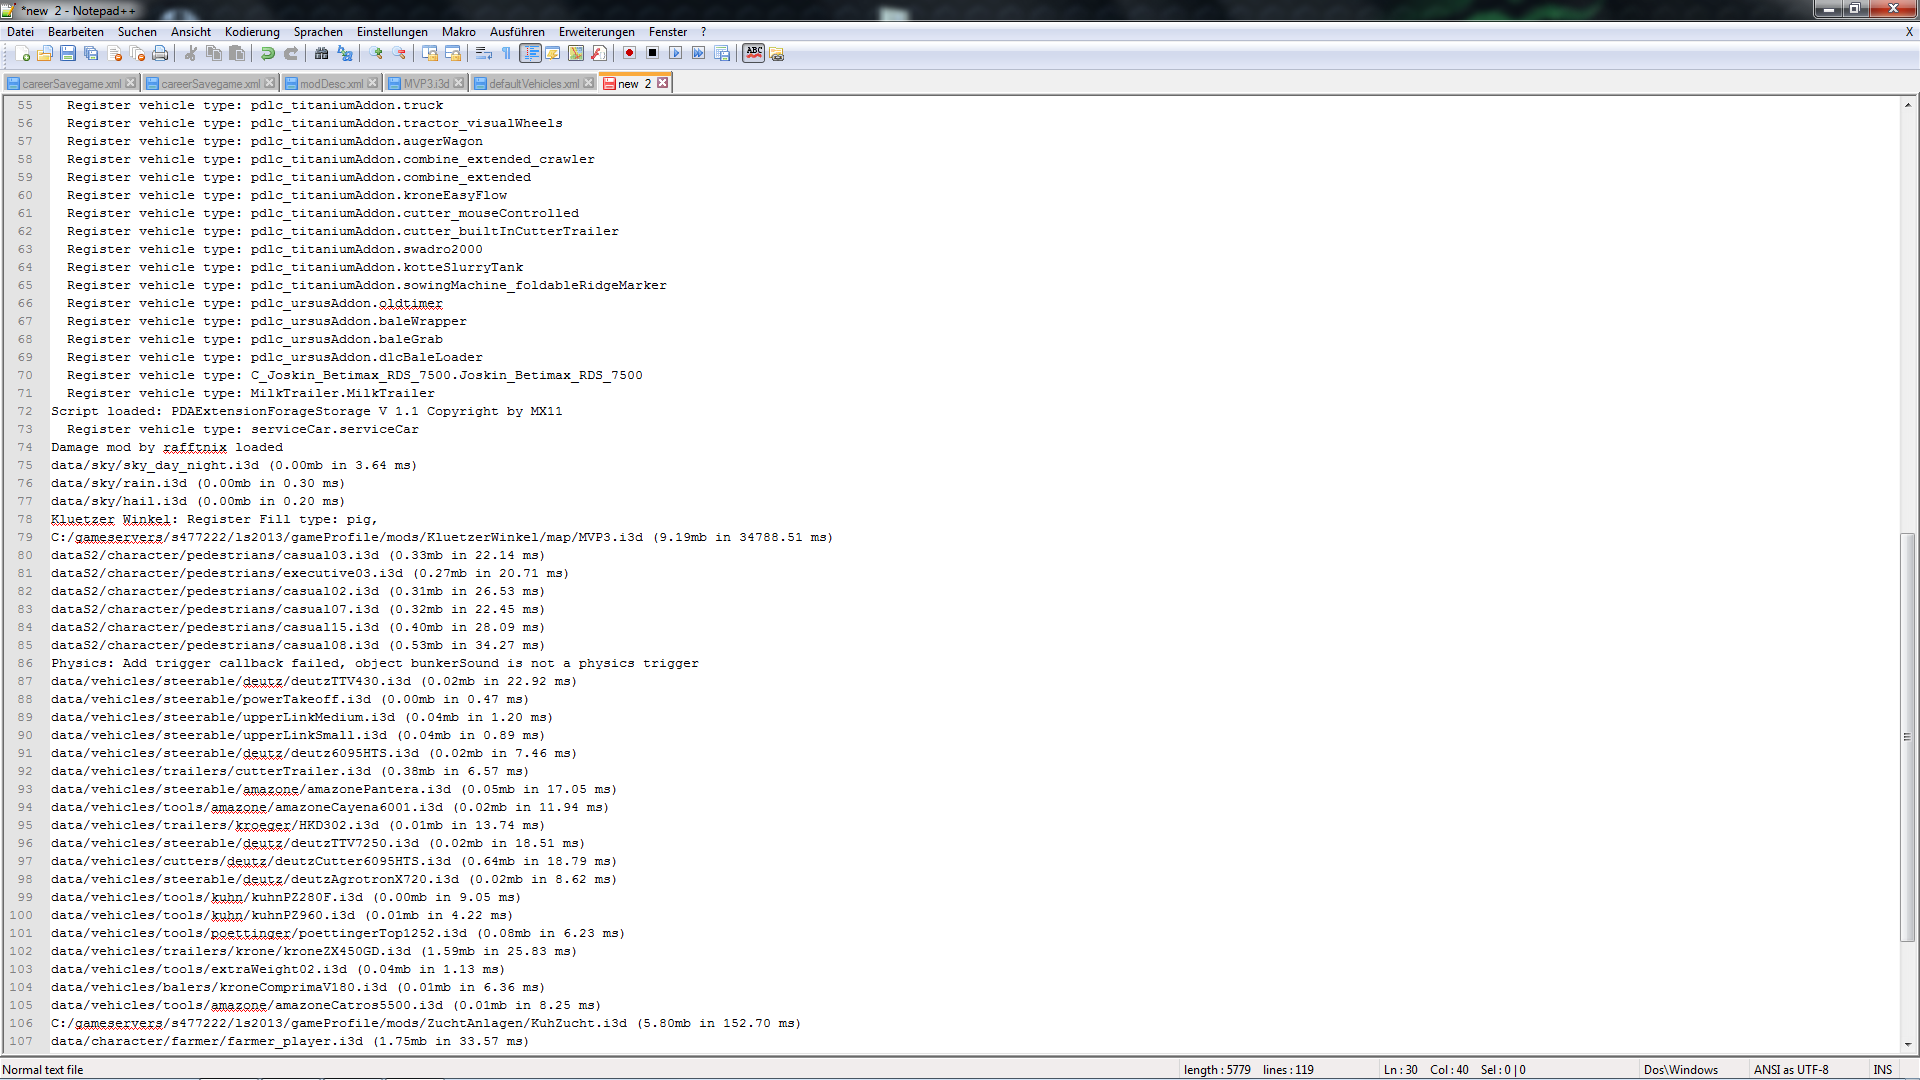Viewport: 1920px width, 1080px height.
Task: Click the Open file folder icon
Action: click(x=45, y=54)
